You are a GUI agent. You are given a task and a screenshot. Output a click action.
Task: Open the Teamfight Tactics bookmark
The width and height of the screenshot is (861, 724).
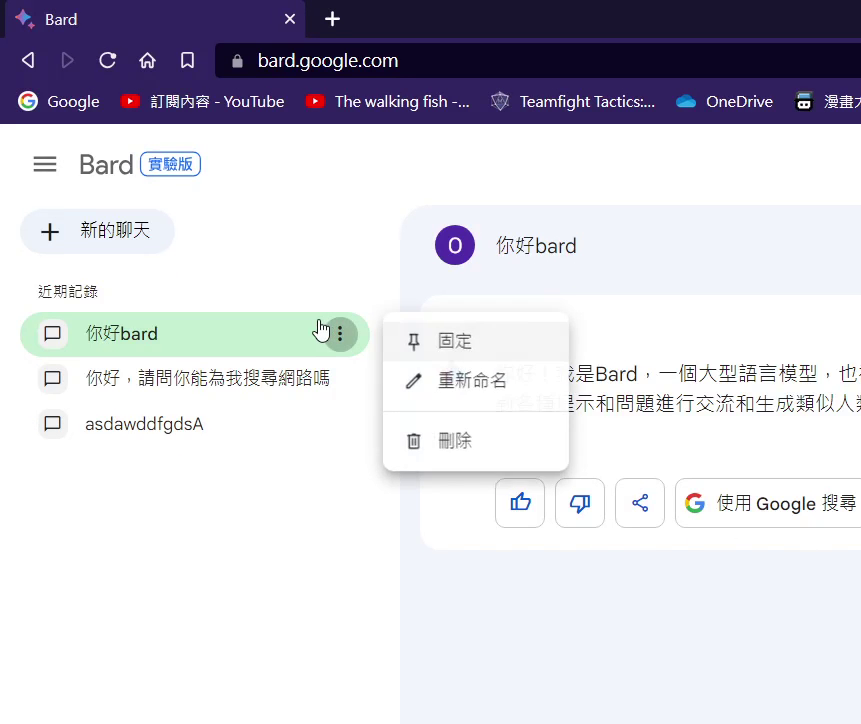[573, 102]
